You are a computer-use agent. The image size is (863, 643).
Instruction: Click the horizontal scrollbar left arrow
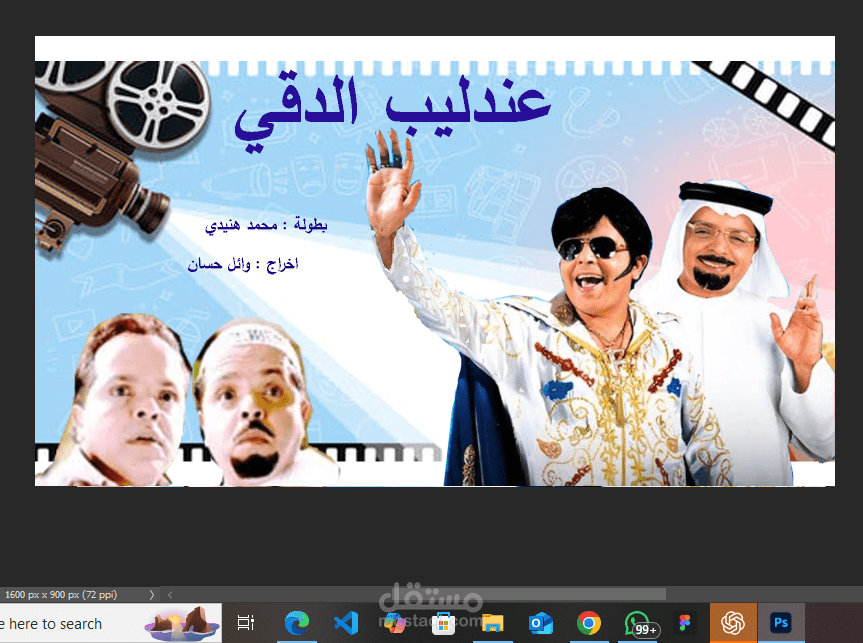coord(170,595)
